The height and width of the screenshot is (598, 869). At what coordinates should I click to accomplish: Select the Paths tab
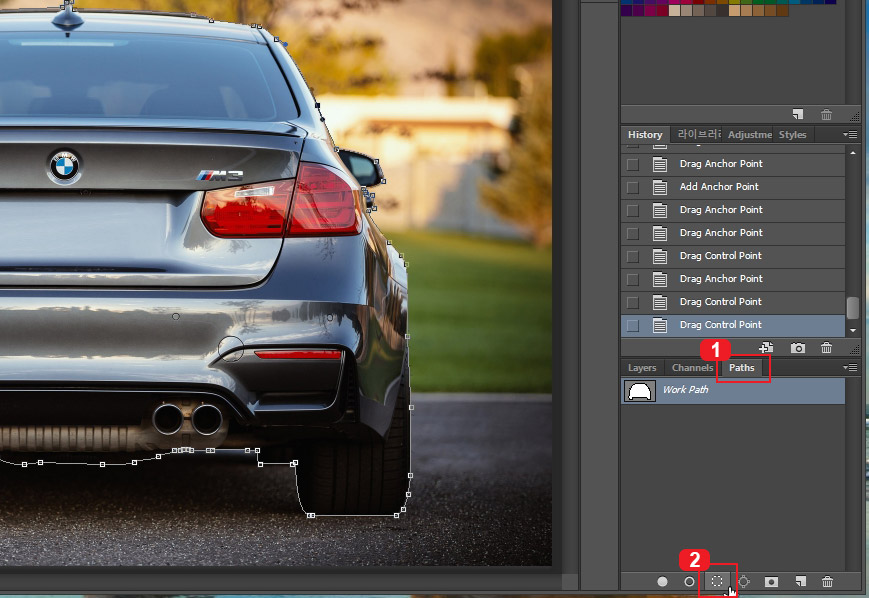[742, 367]
